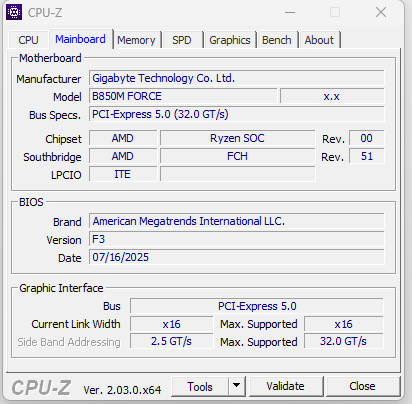
Task: Go to the SPD tab
Action: tap(182, 40)
